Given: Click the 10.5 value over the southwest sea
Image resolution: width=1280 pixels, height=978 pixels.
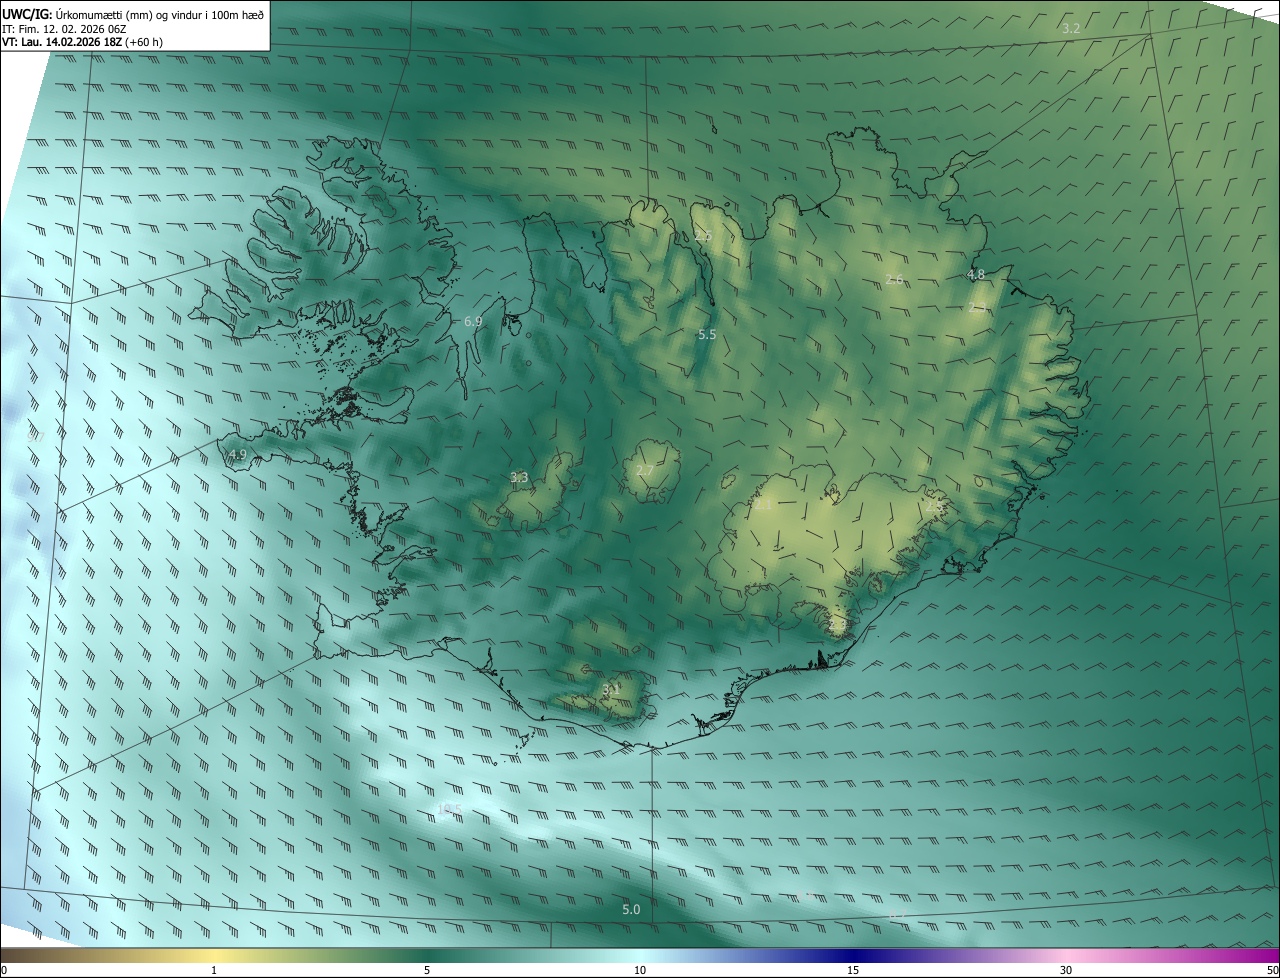Looking at the screenshot, I should click(450, 809).
